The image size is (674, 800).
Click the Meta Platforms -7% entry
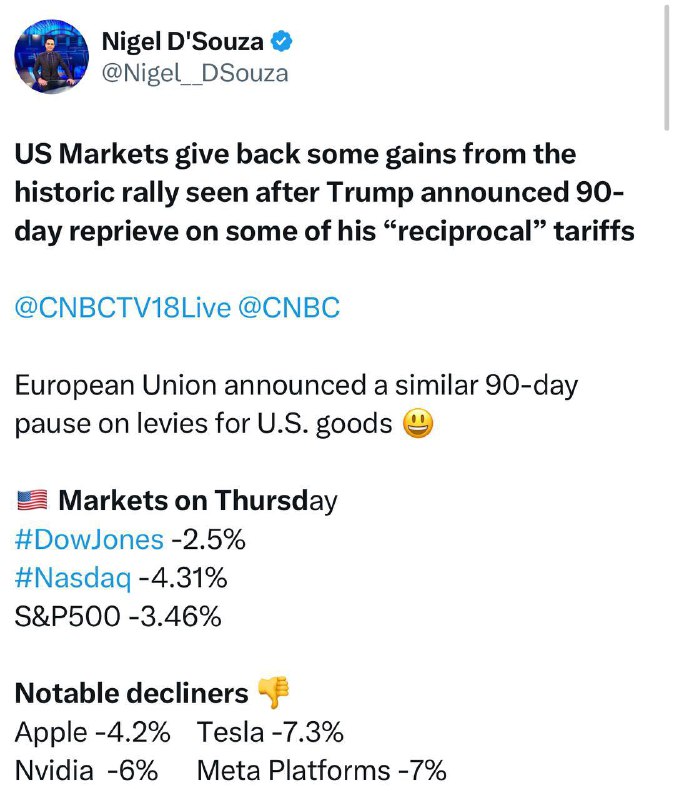point(321,770)
